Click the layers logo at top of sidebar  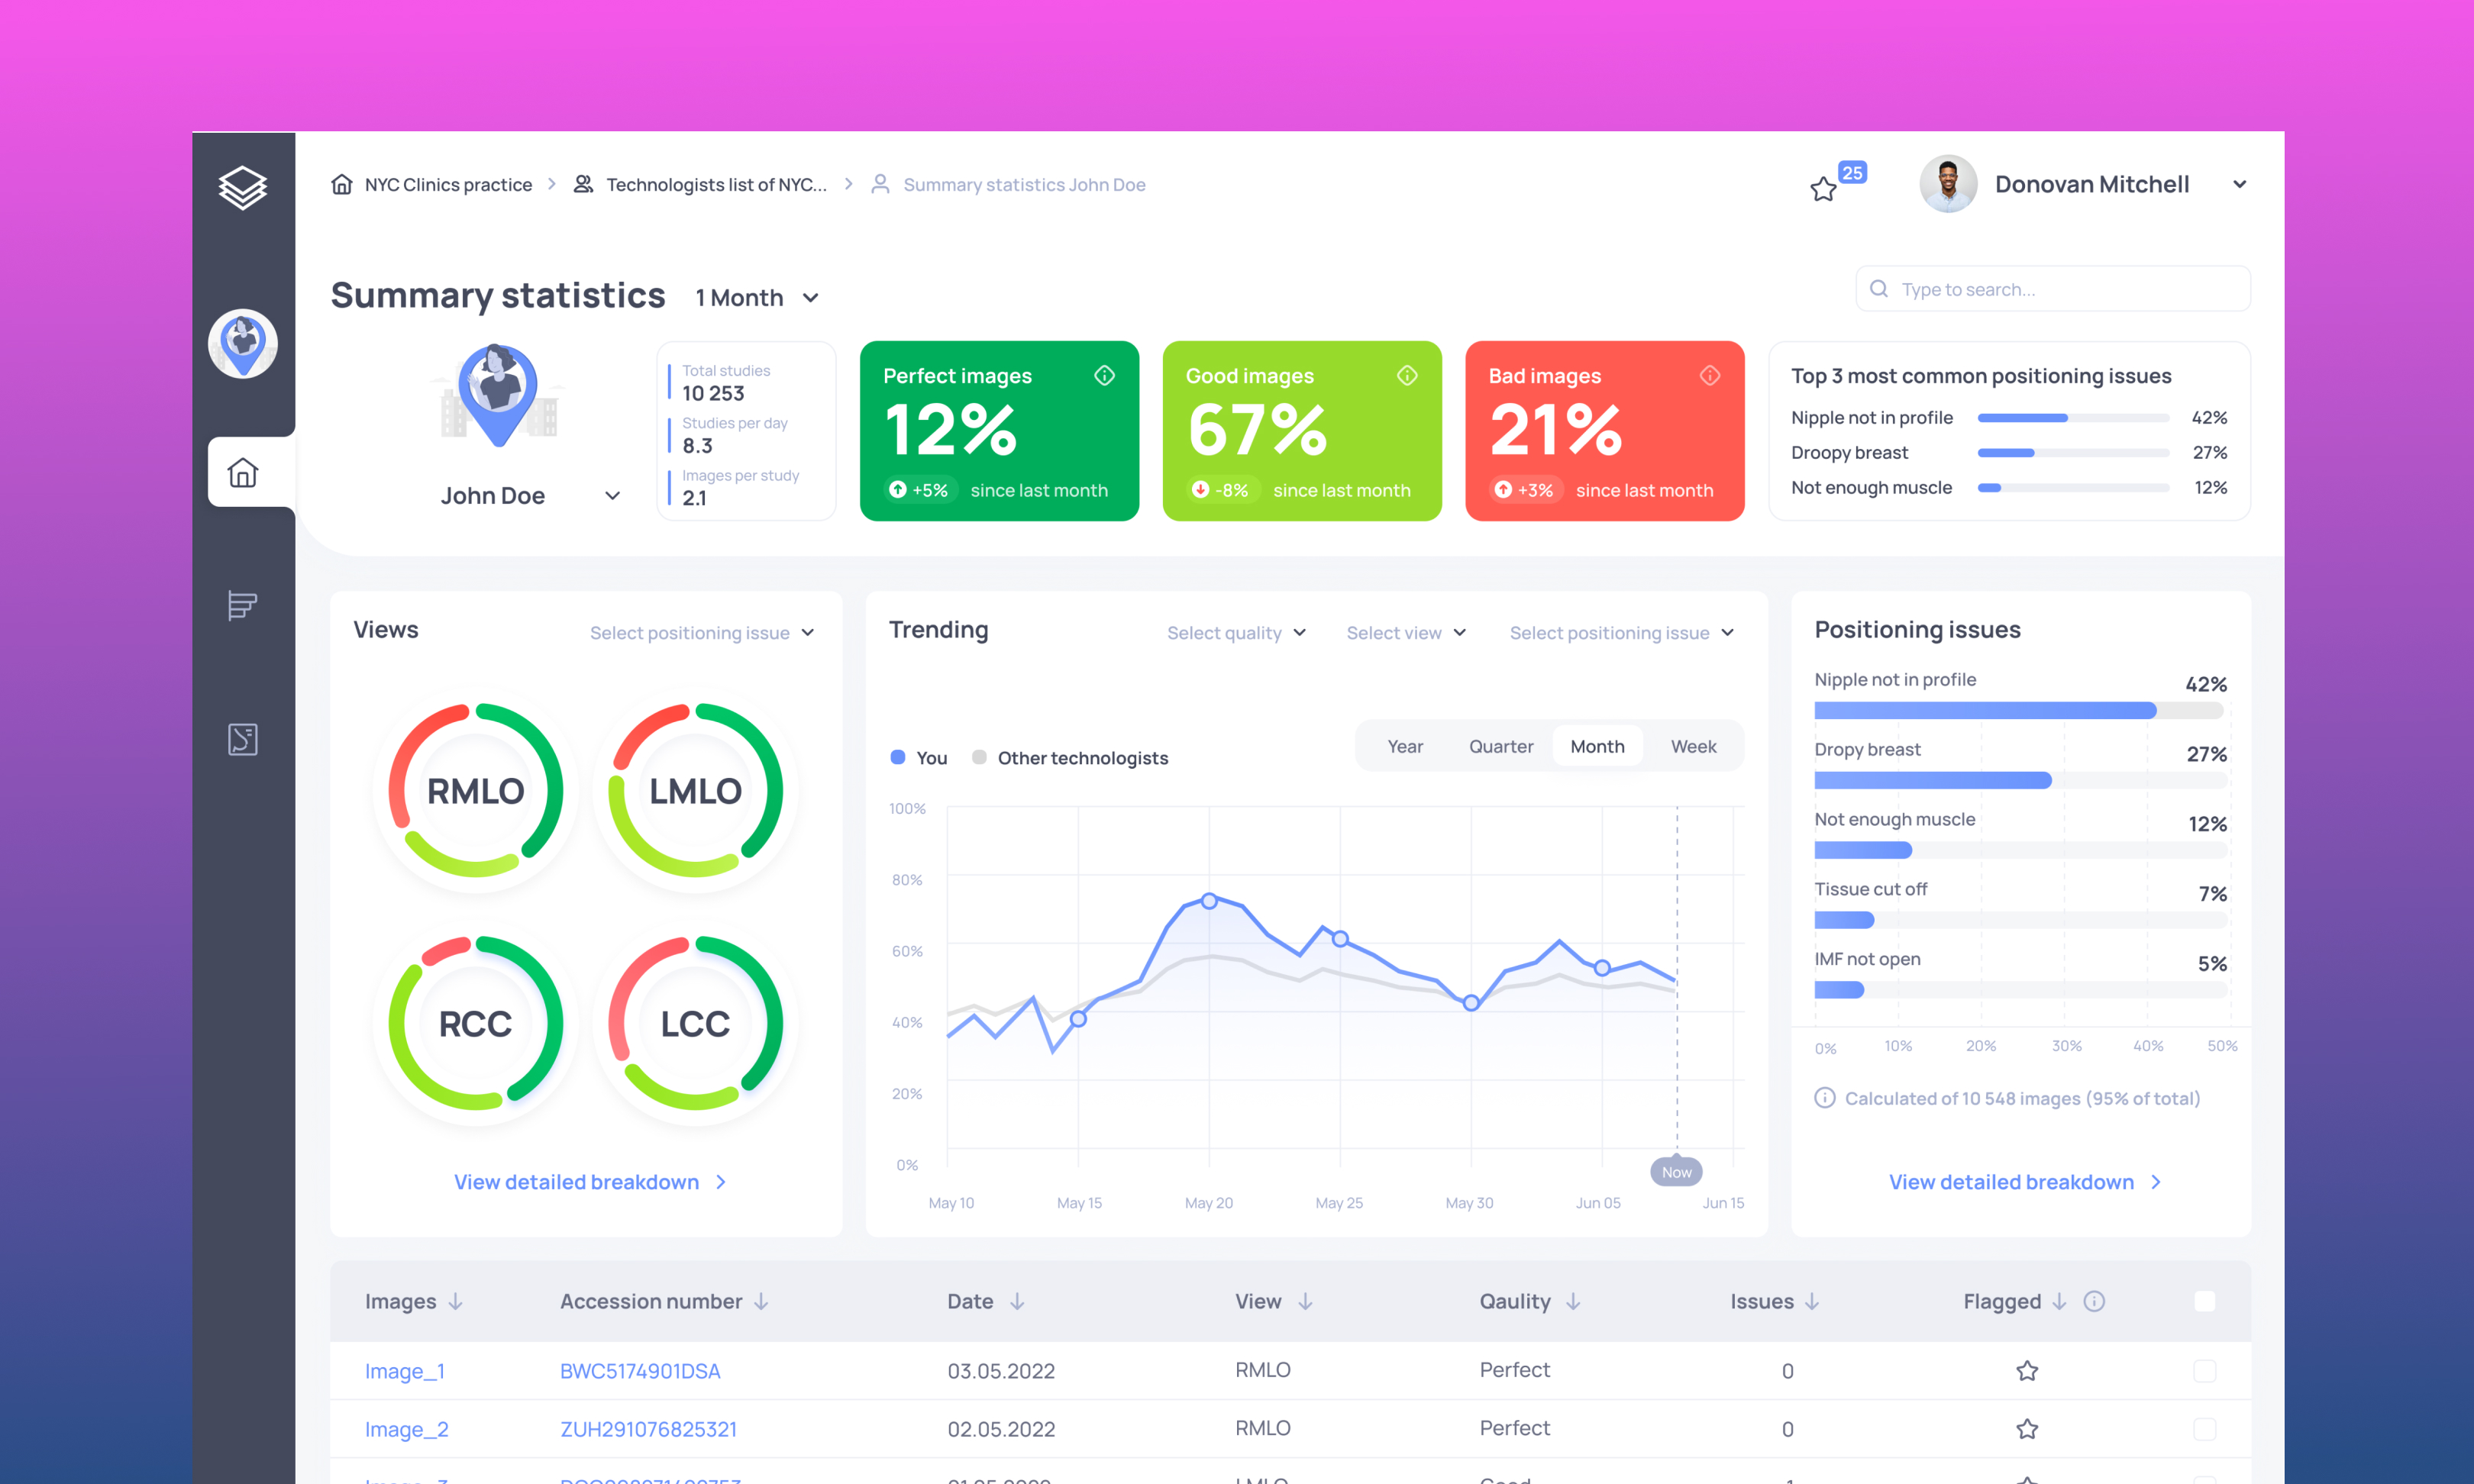(x=243, y=187)
